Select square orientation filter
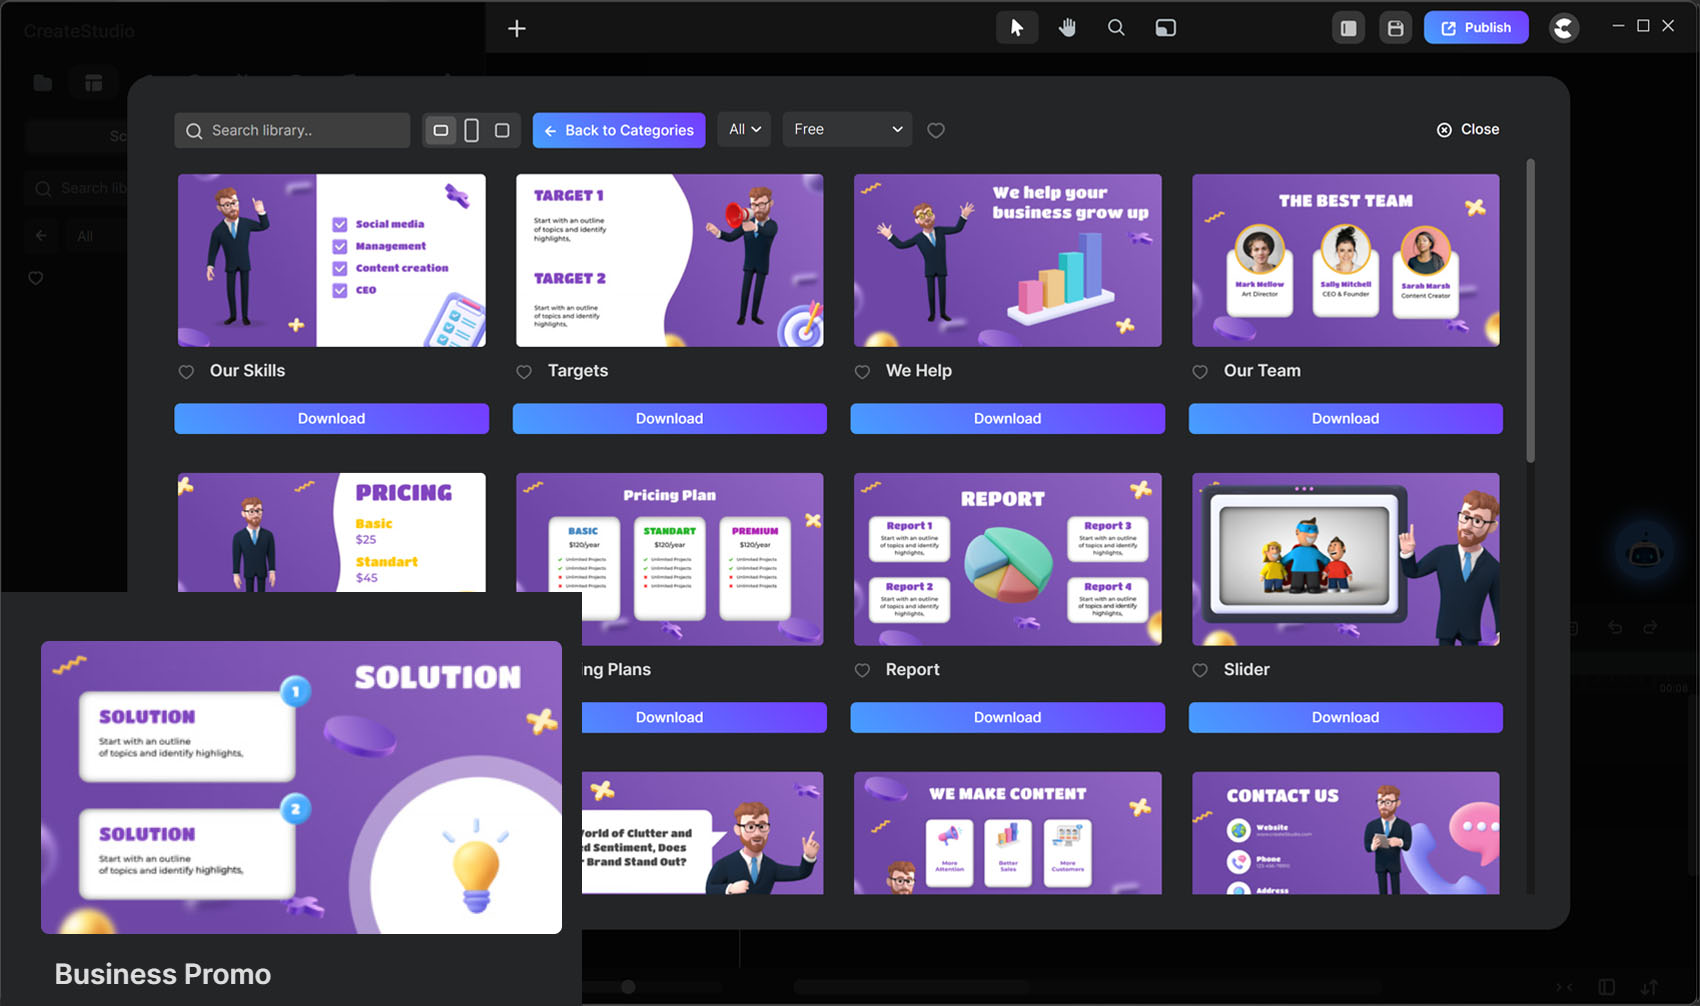Screen dimensions: 1700x1006 point(502,130)
